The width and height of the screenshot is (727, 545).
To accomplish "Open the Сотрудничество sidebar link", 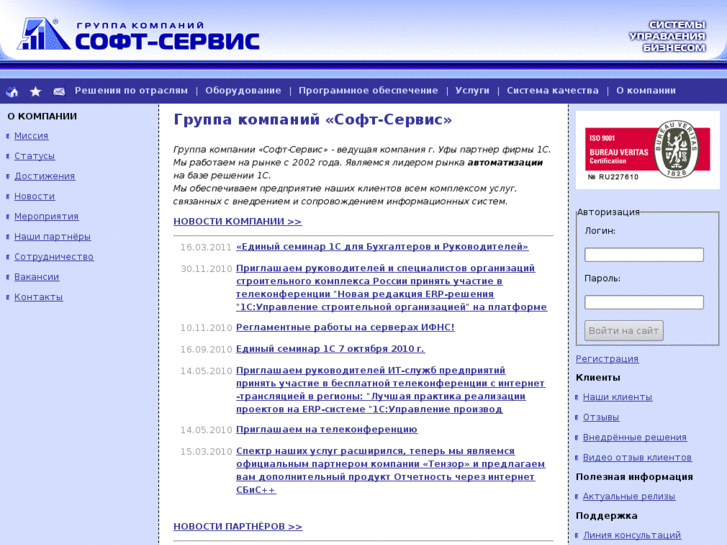I will coord(54,256).
